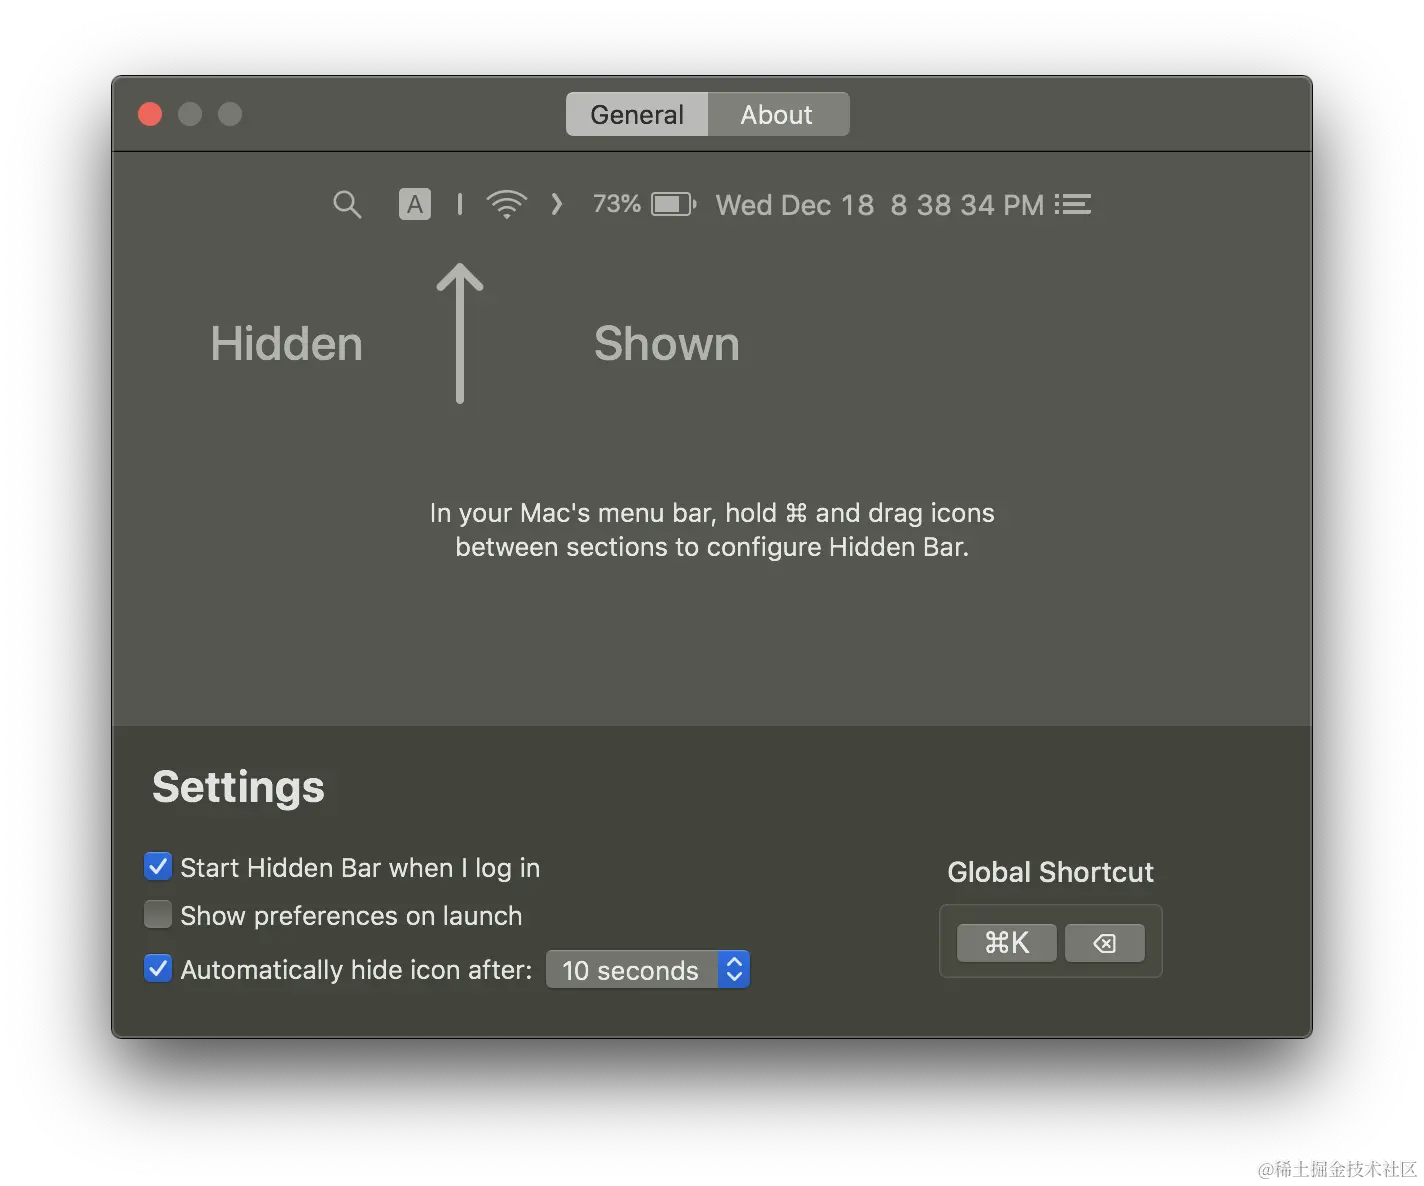Click the 73% battery percentage text
The width and height of the screenshot is (1424, 1186).
(617, 204)
